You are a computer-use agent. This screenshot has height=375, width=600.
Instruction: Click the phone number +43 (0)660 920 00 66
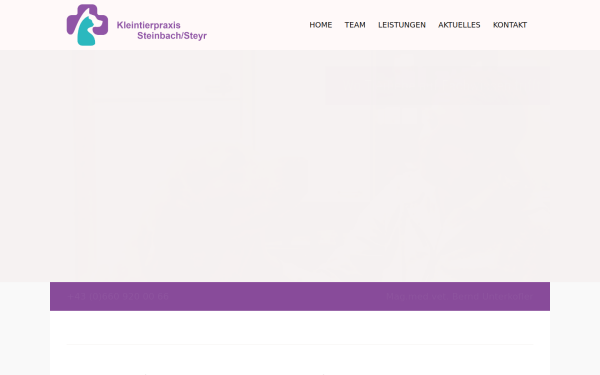click(118, 297)
